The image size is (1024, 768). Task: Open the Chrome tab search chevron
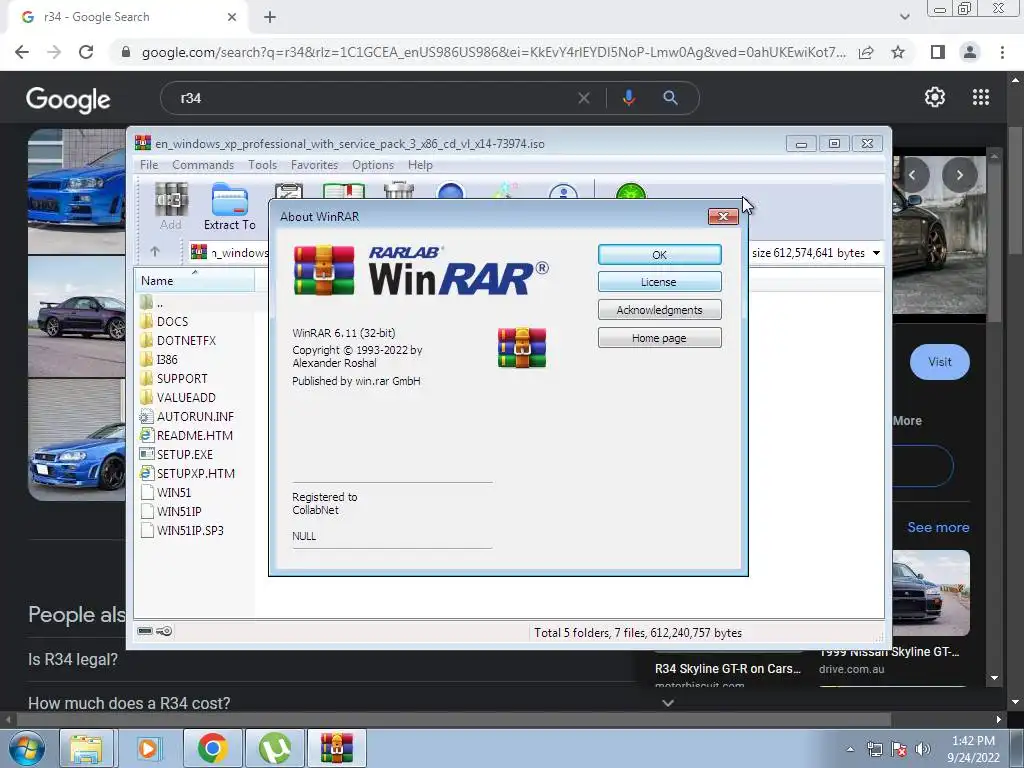904,17
